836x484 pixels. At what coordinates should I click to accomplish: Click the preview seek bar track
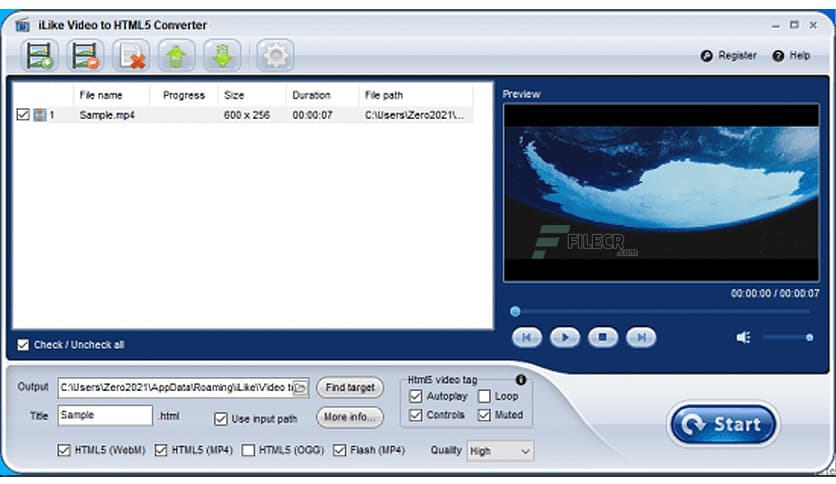point(661,311)
